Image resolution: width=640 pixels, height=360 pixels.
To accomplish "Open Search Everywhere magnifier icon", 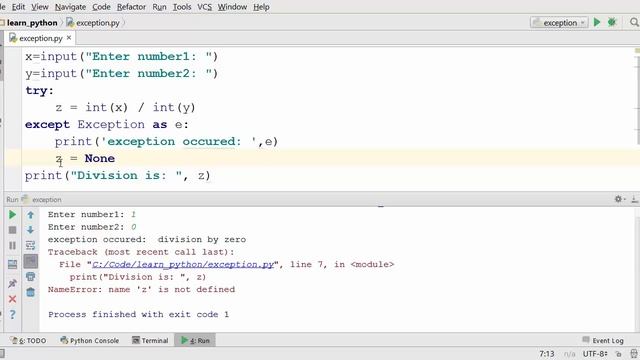I will point(634,22).
